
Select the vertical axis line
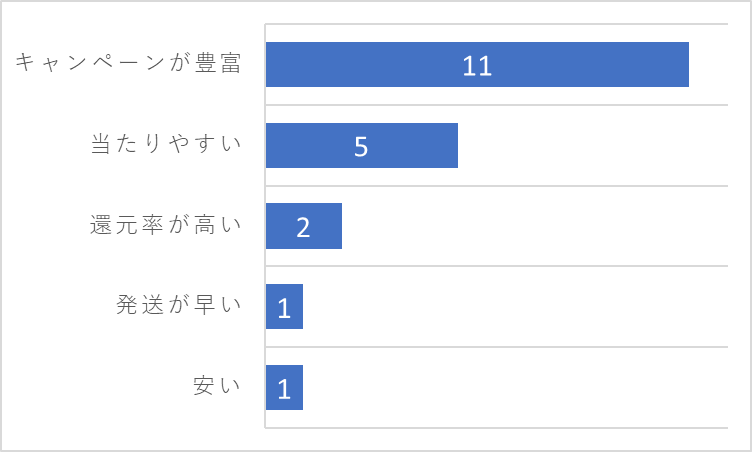265,226
